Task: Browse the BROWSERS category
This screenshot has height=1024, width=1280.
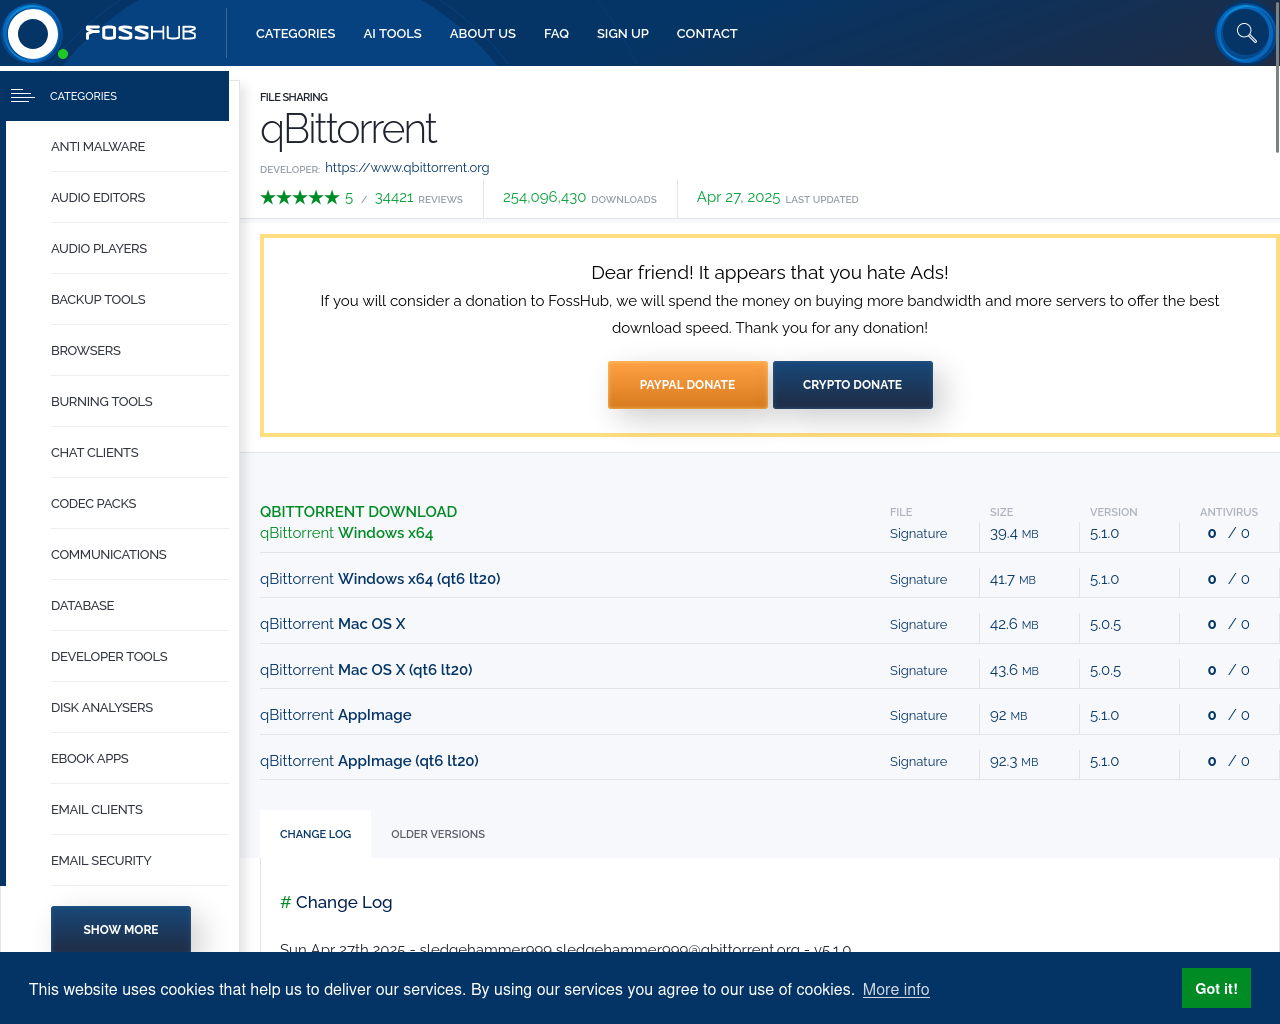Action: click(86, 350)
